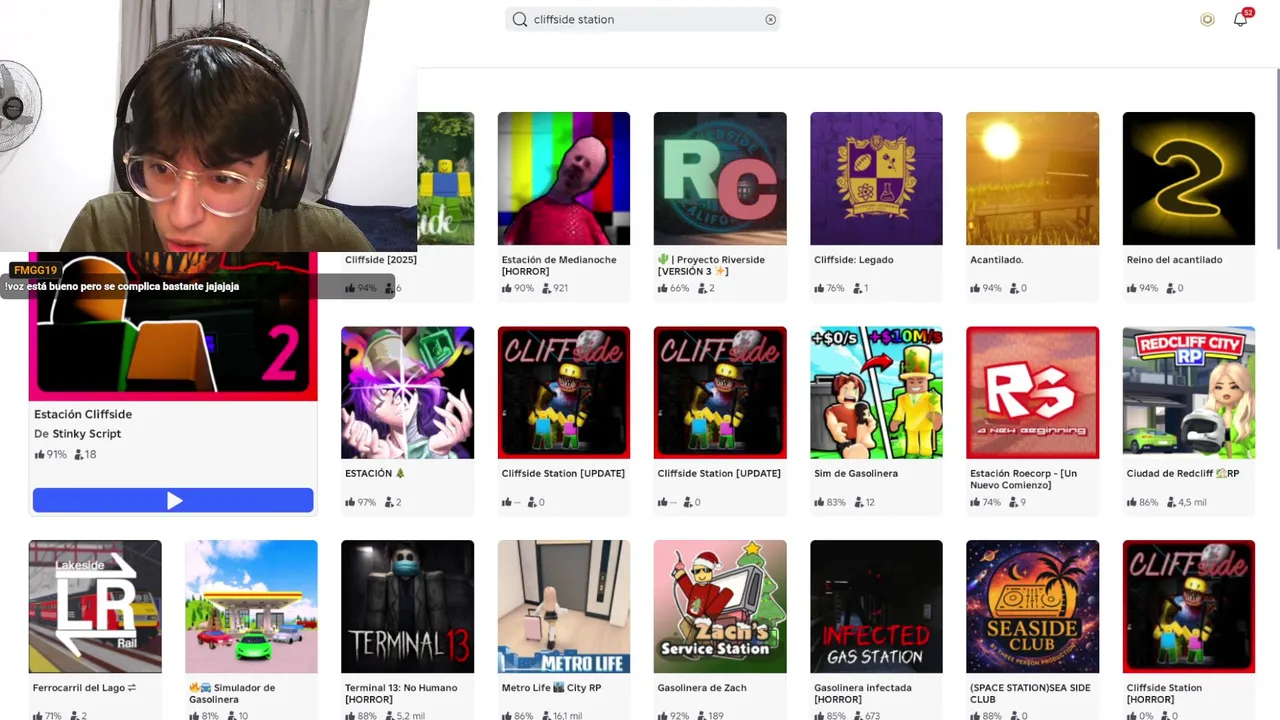Clear the search field with the X icon
Viewport: 1280px width, 720px height.
[770, 19]
